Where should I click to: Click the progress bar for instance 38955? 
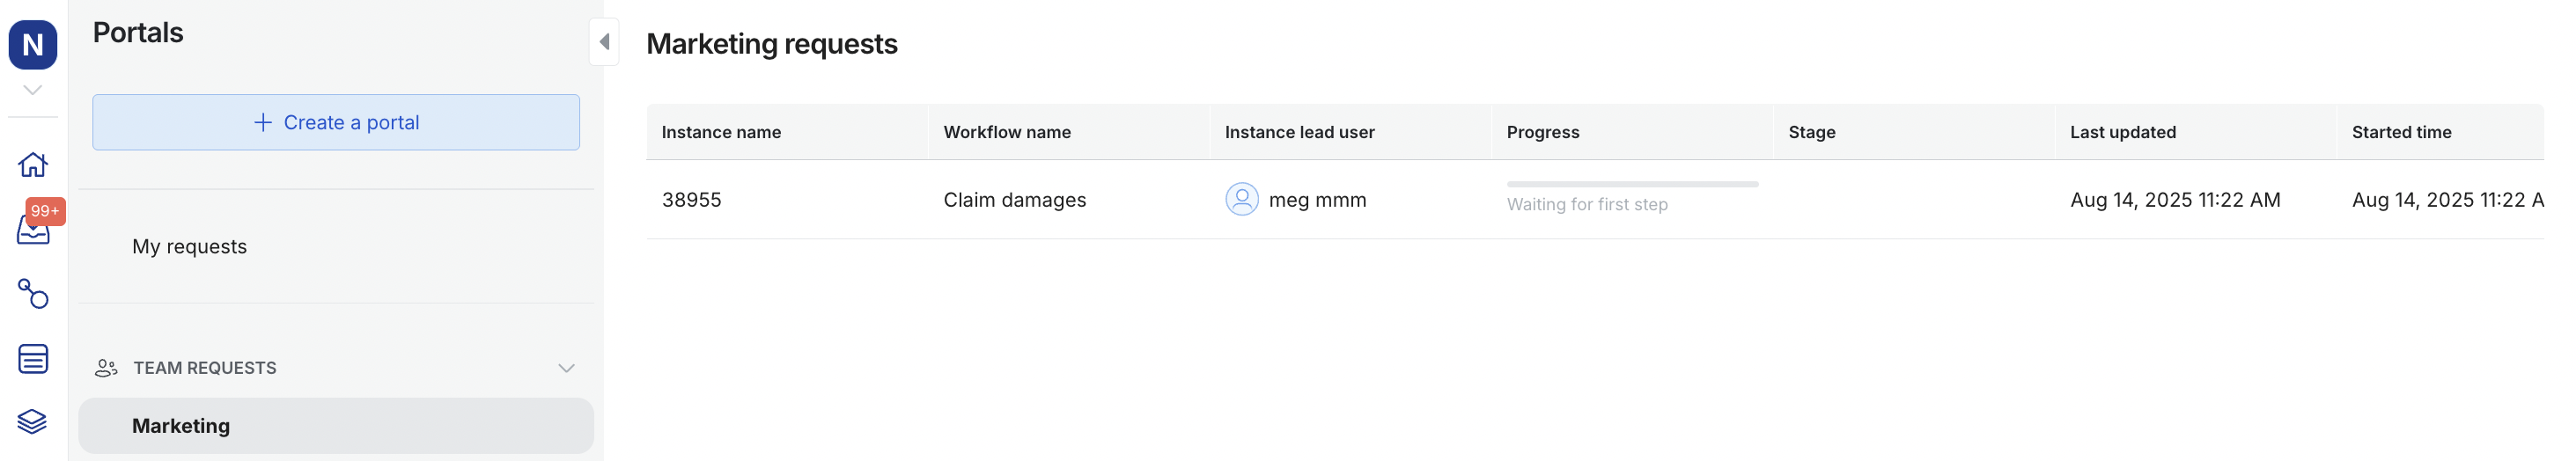click(x=1631, y=185)
